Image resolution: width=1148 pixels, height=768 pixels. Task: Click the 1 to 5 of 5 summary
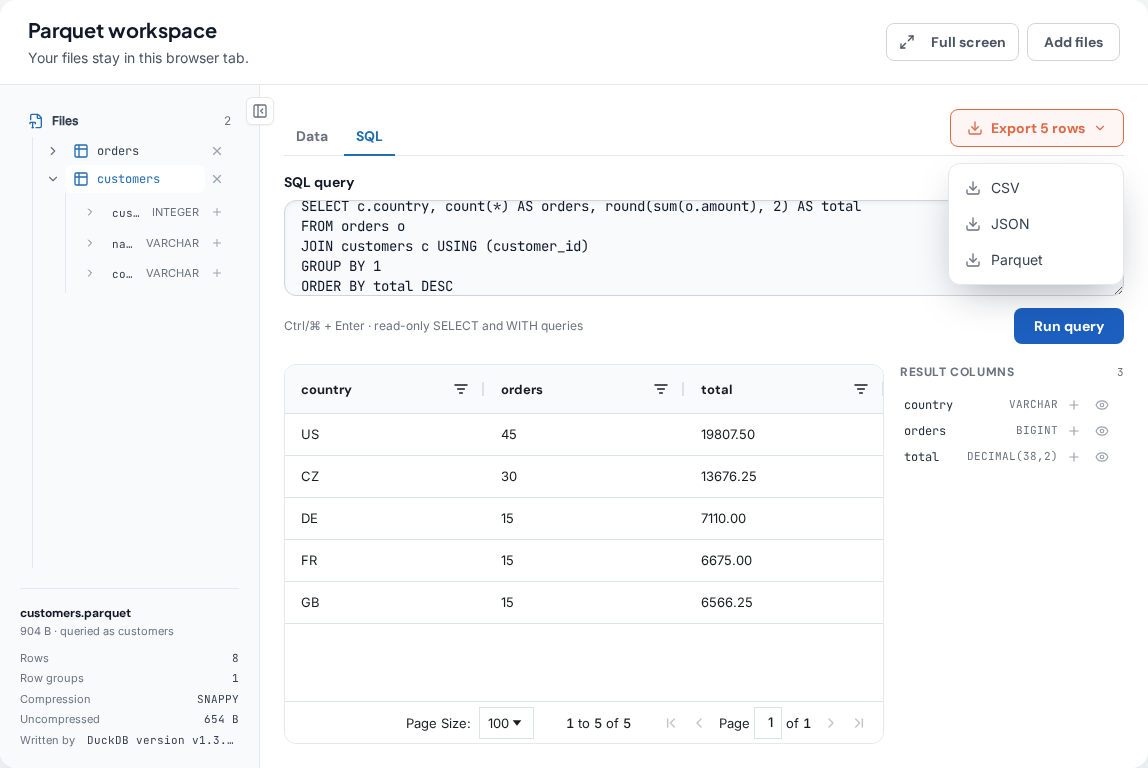(x=598, y=723)
